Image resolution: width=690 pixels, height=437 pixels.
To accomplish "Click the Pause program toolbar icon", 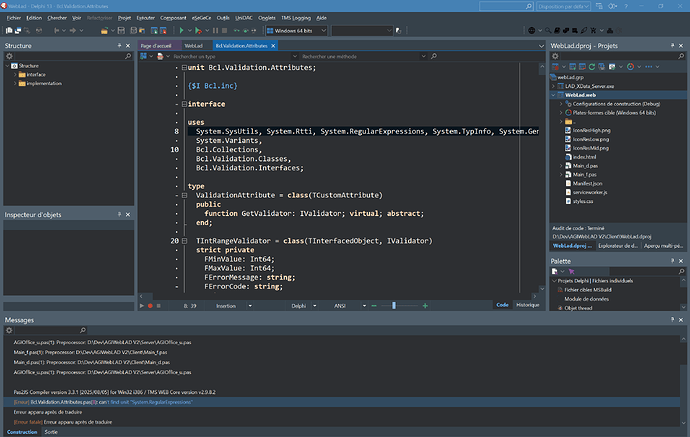I will pos(215,30).
